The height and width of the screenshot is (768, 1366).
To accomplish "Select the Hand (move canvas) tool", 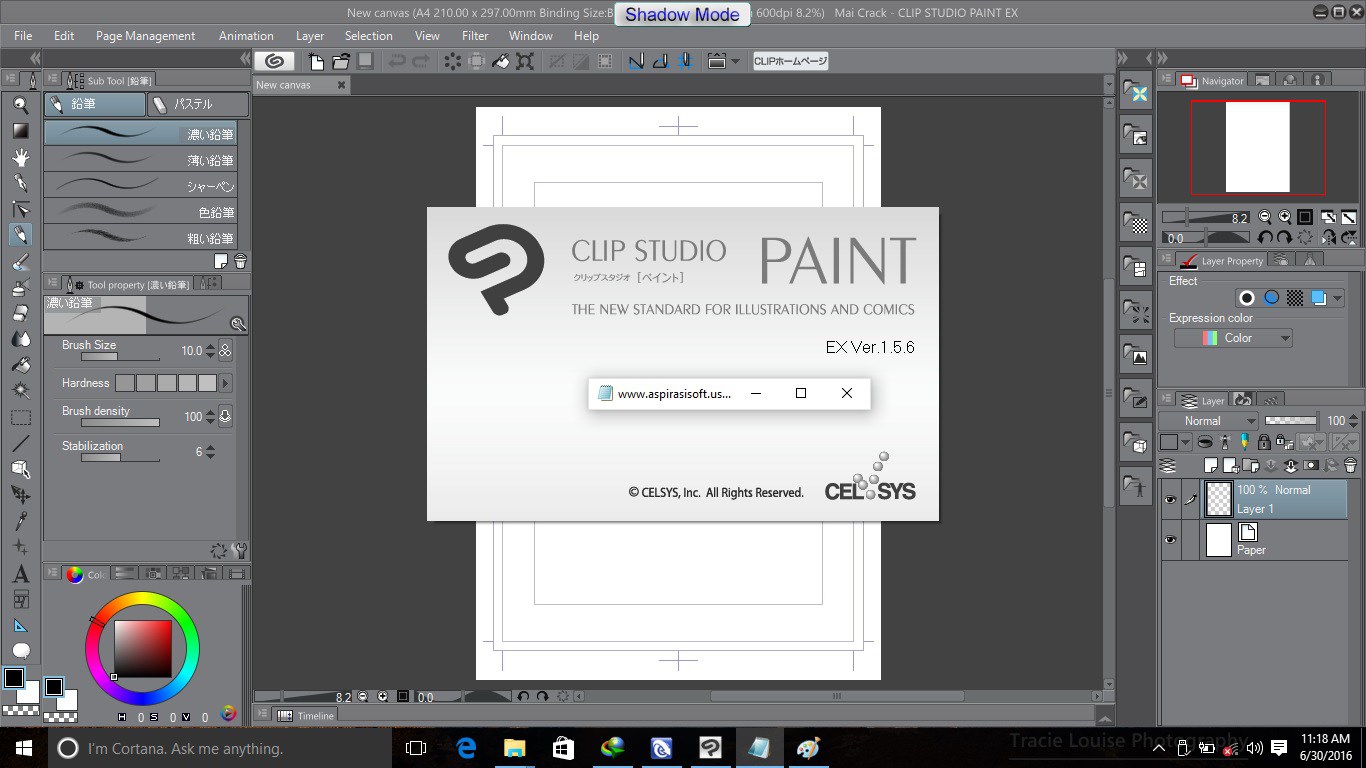I will click(20, 156).
